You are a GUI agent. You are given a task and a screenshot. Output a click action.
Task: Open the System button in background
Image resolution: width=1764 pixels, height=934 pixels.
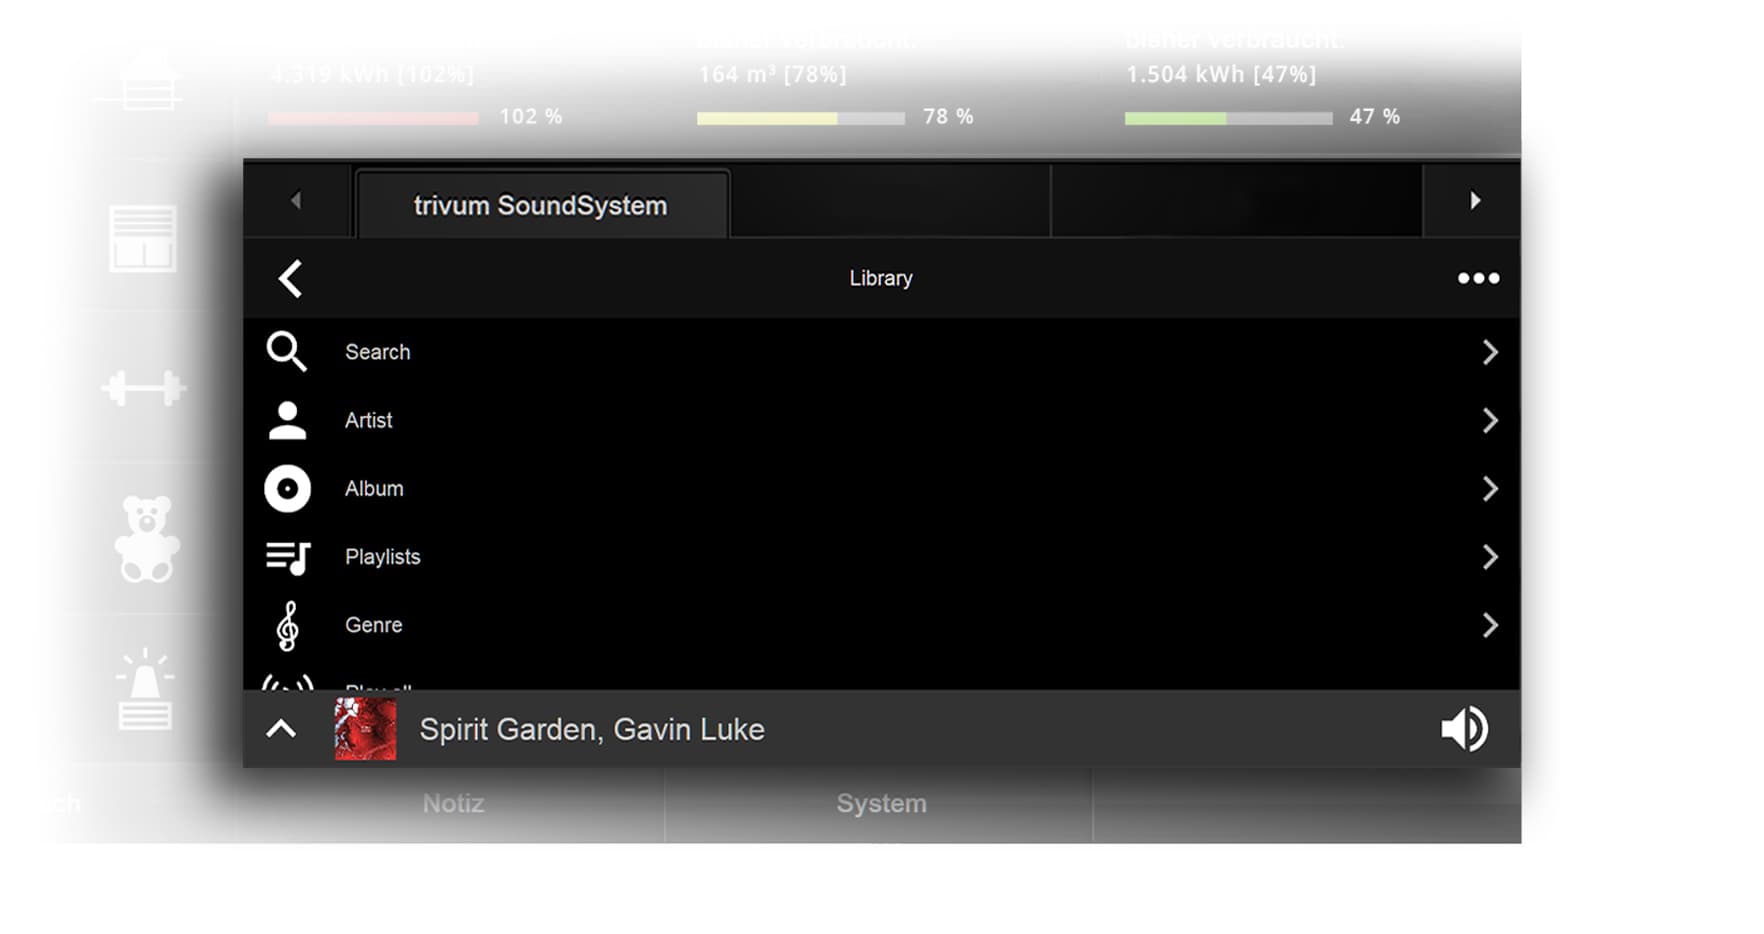[x=881, y=803]
